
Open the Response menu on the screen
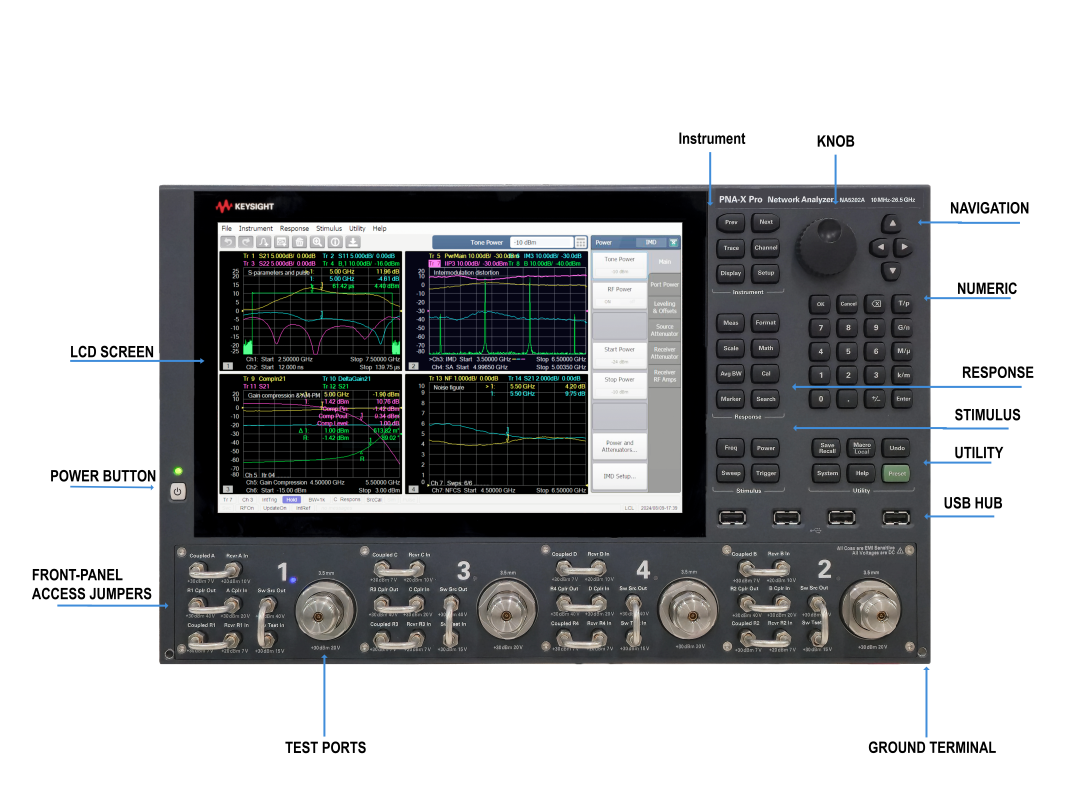294,228
